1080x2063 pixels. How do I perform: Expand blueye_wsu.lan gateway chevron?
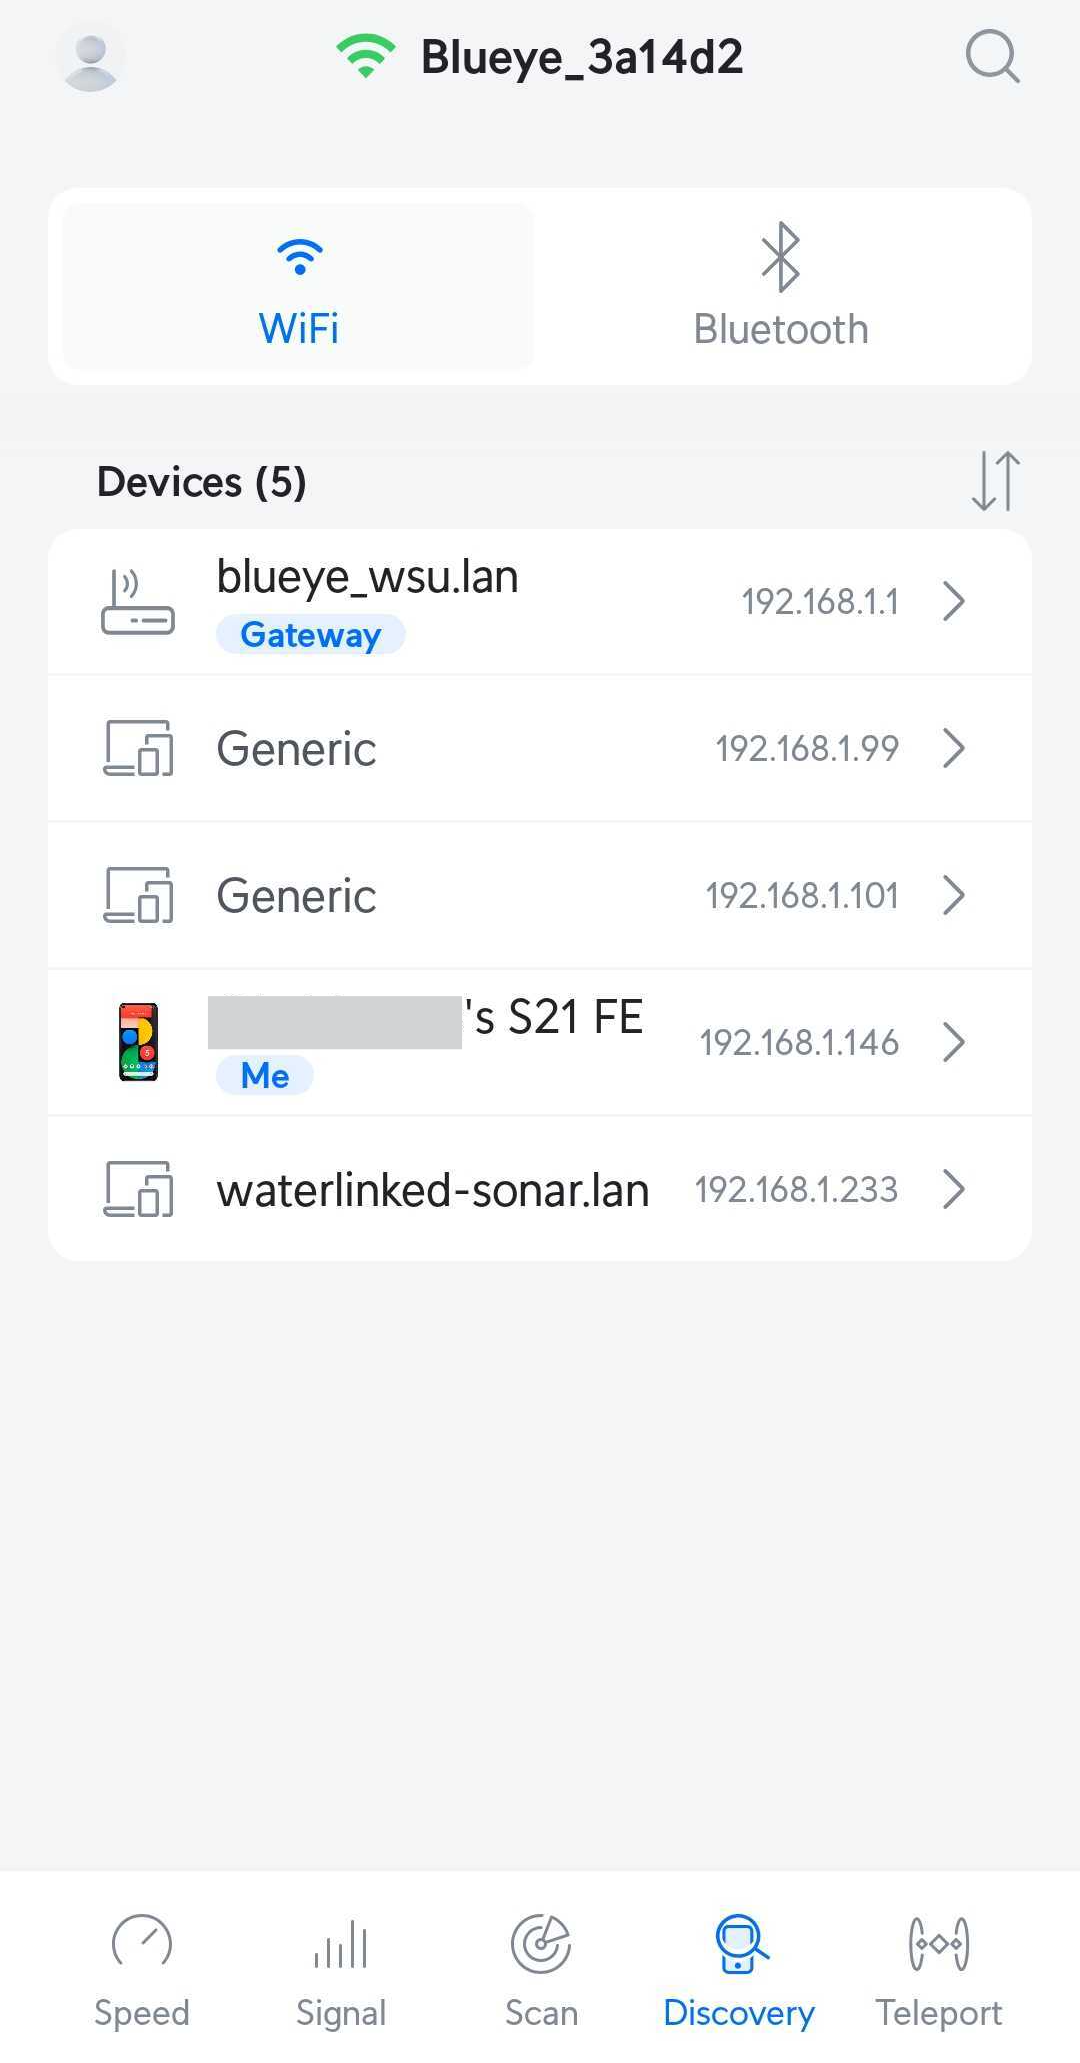[x=954, y=602]
